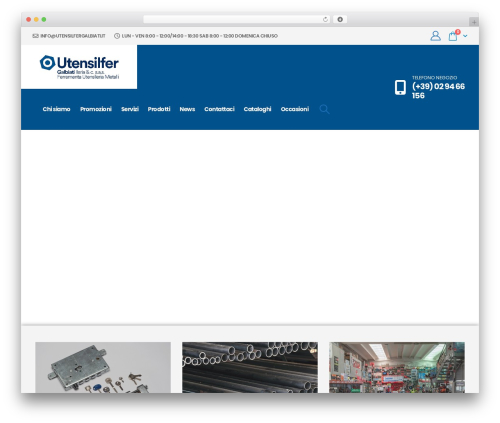Image resolution: width=500 pixels, height=423 pixels.
Task: Click the (+39) 02 94 66 156 phone number
Action: click(x=438, y=91)
